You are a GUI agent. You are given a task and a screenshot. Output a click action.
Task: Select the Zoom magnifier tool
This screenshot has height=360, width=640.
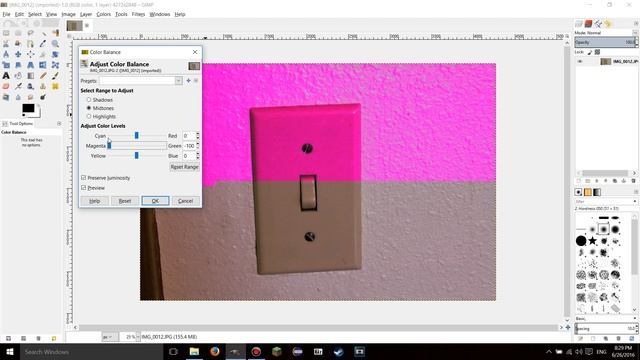click(55, 44)
